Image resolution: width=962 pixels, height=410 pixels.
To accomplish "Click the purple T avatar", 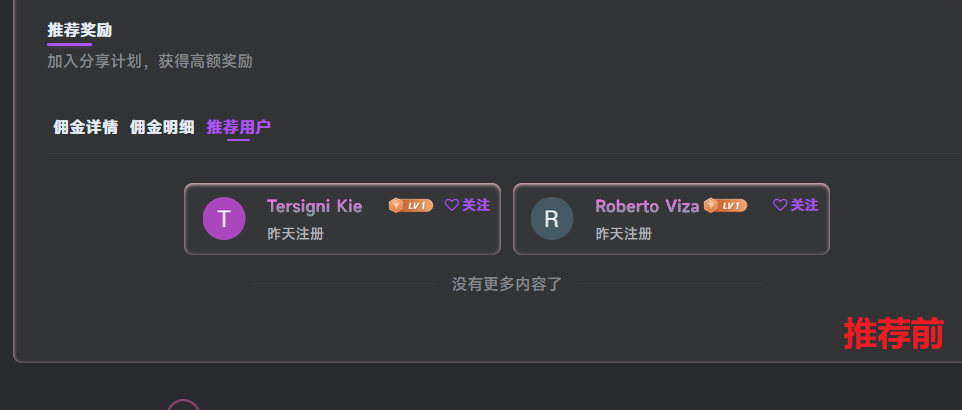I will coord(224,219).
